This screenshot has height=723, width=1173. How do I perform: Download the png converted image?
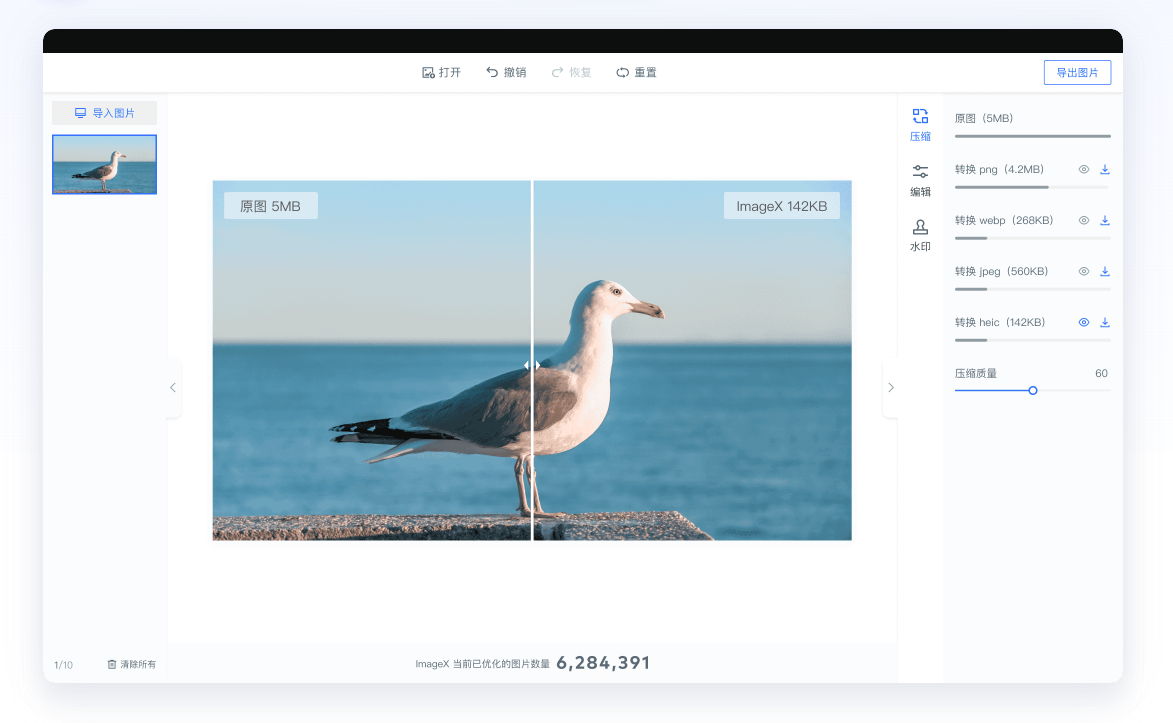click(x=1105, y=170)
